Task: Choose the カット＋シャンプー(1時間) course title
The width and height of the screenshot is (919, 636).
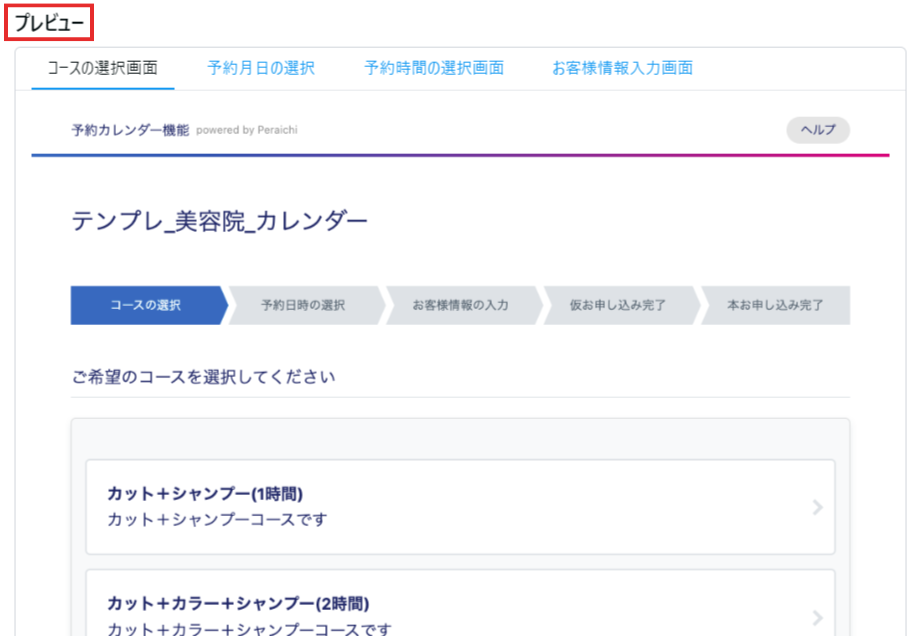Action: (205, 494)
